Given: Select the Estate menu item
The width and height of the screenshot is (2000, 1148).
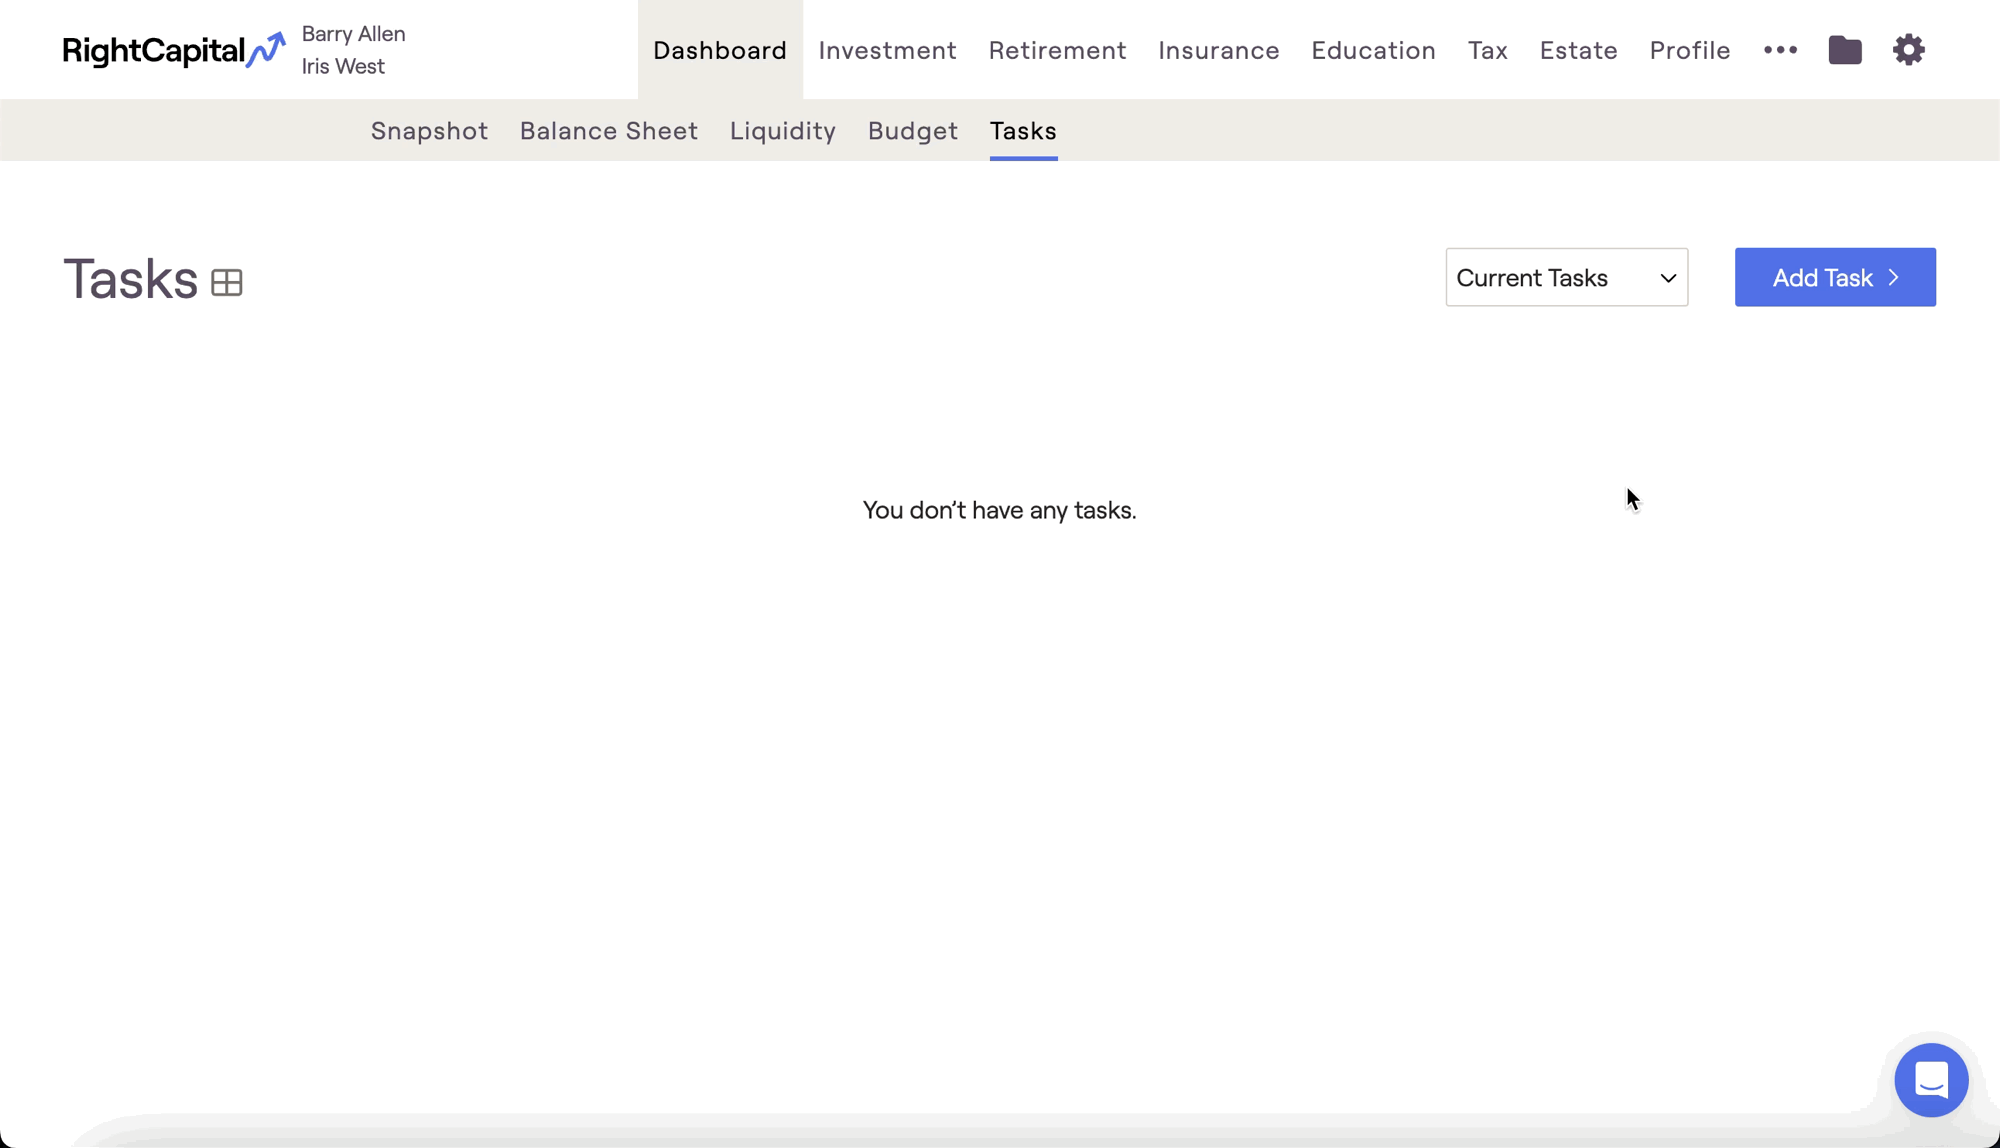Looking at the screenshot, I should (1578, 50).
